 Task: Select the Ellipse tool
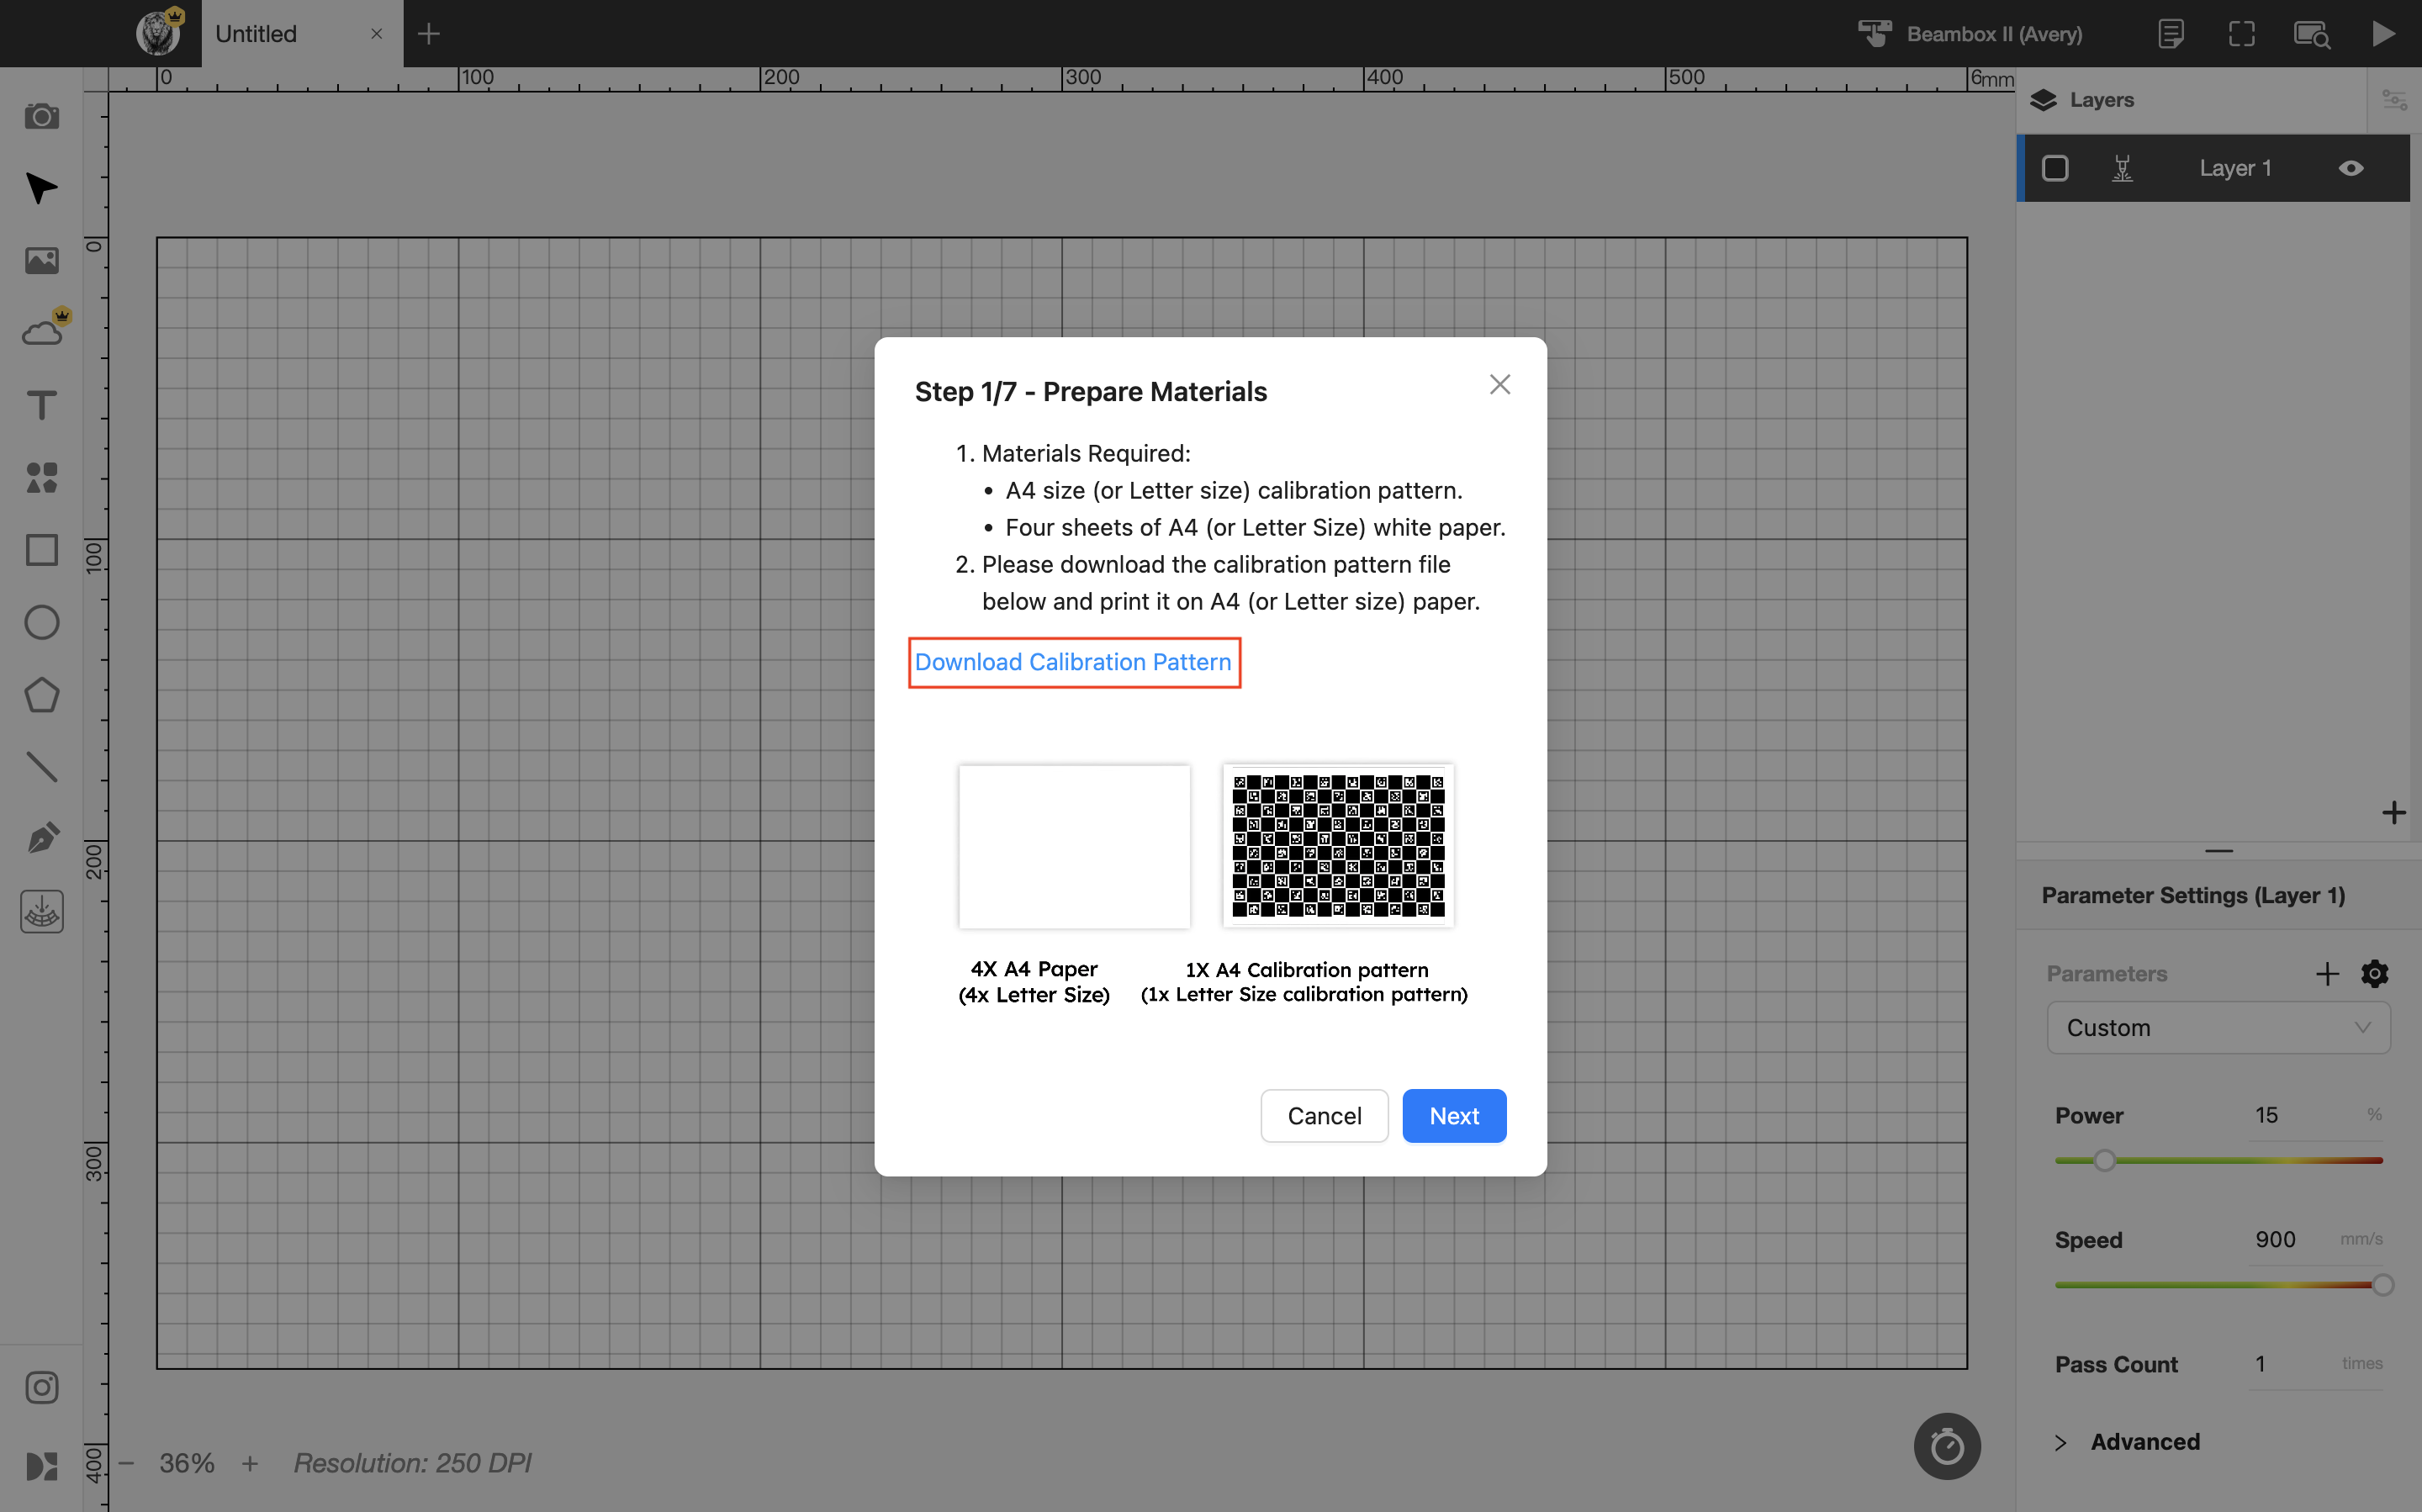pyautogui.click(x=41, y=622)
